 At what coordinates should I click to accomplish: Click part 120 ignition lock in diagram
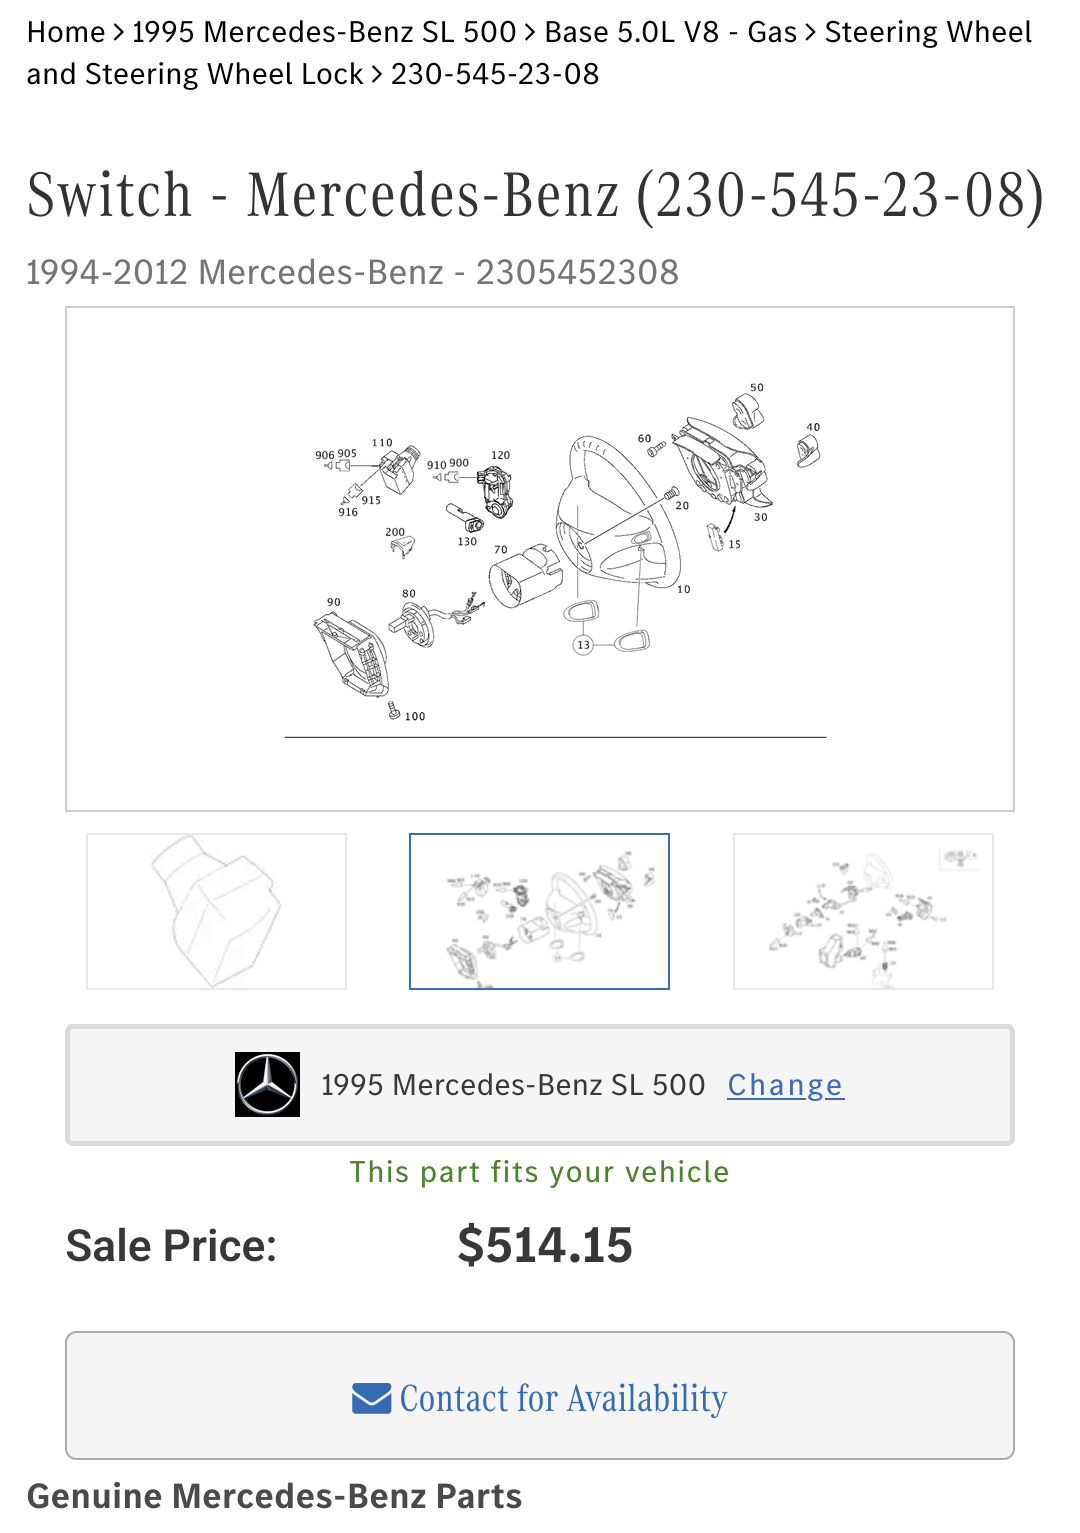(495, 490)
